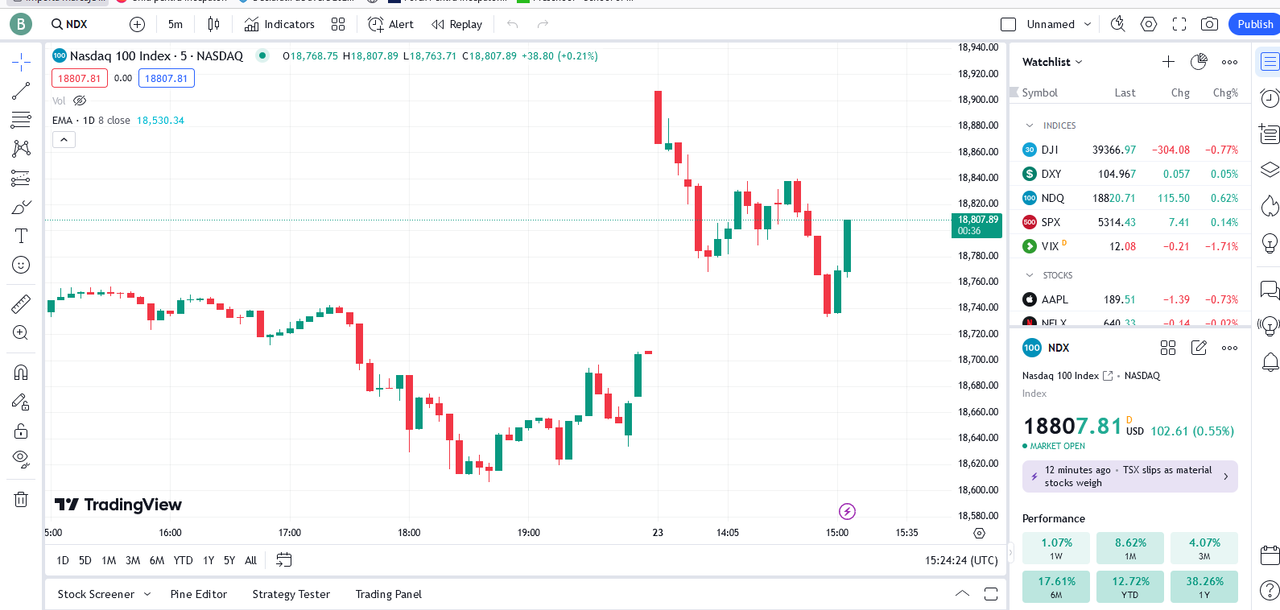
Task: Maximize the bottom panel
Action: (991, 594)
